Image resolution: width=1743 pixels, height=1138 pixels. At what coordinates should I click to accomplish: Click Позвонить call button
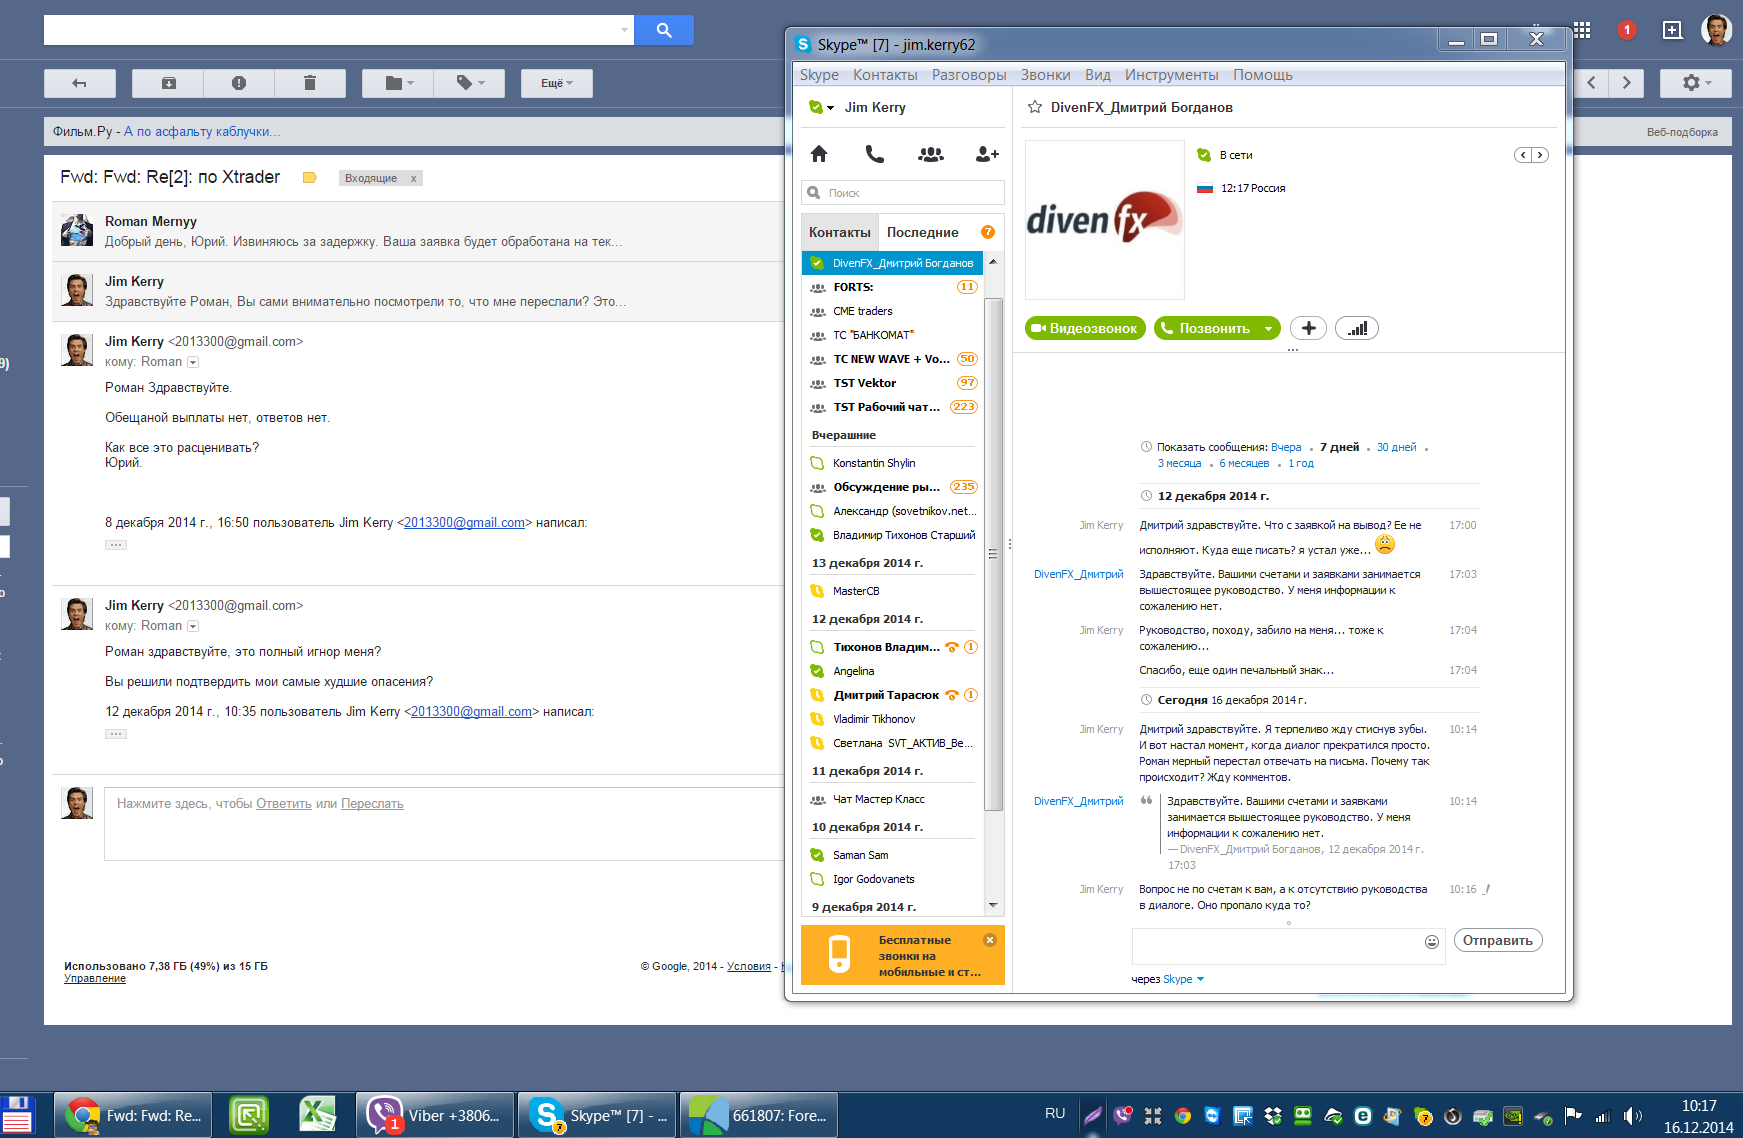click(x=1207, y=328)
